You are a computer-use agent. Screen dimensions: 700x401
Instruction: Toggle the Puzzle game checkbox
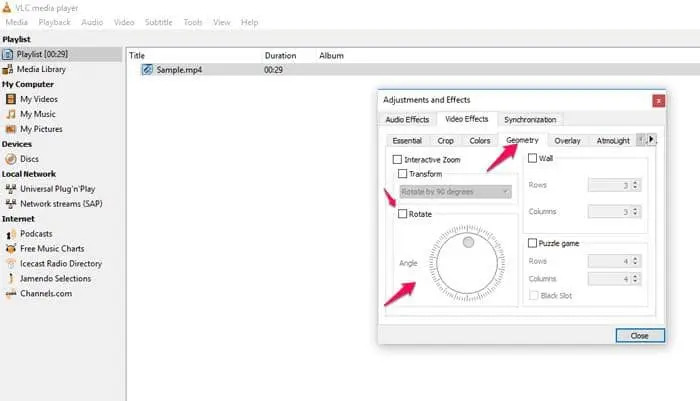coord(532,243)
